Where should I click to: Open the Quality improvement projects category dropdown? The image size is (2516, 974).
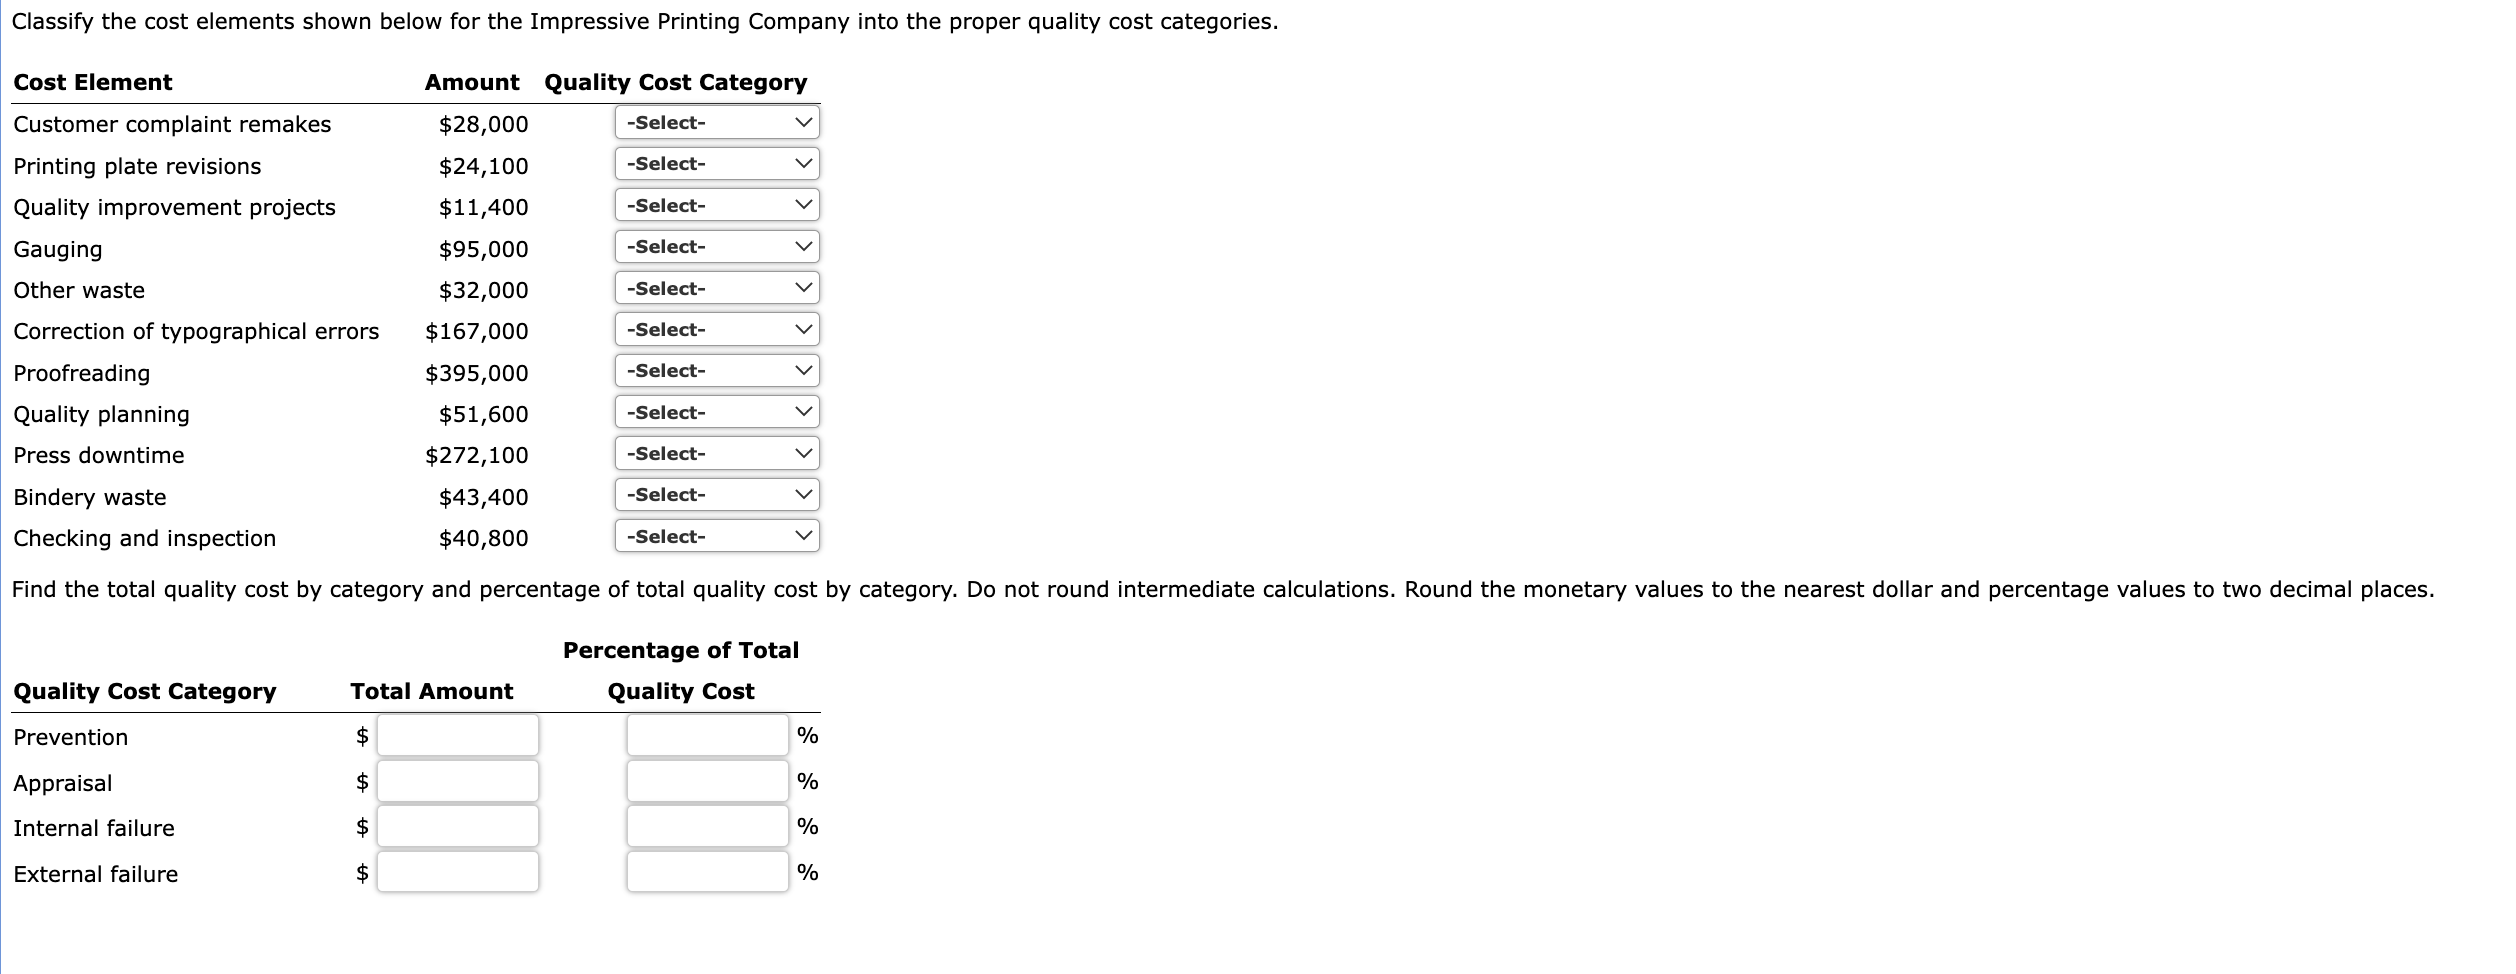715,205
